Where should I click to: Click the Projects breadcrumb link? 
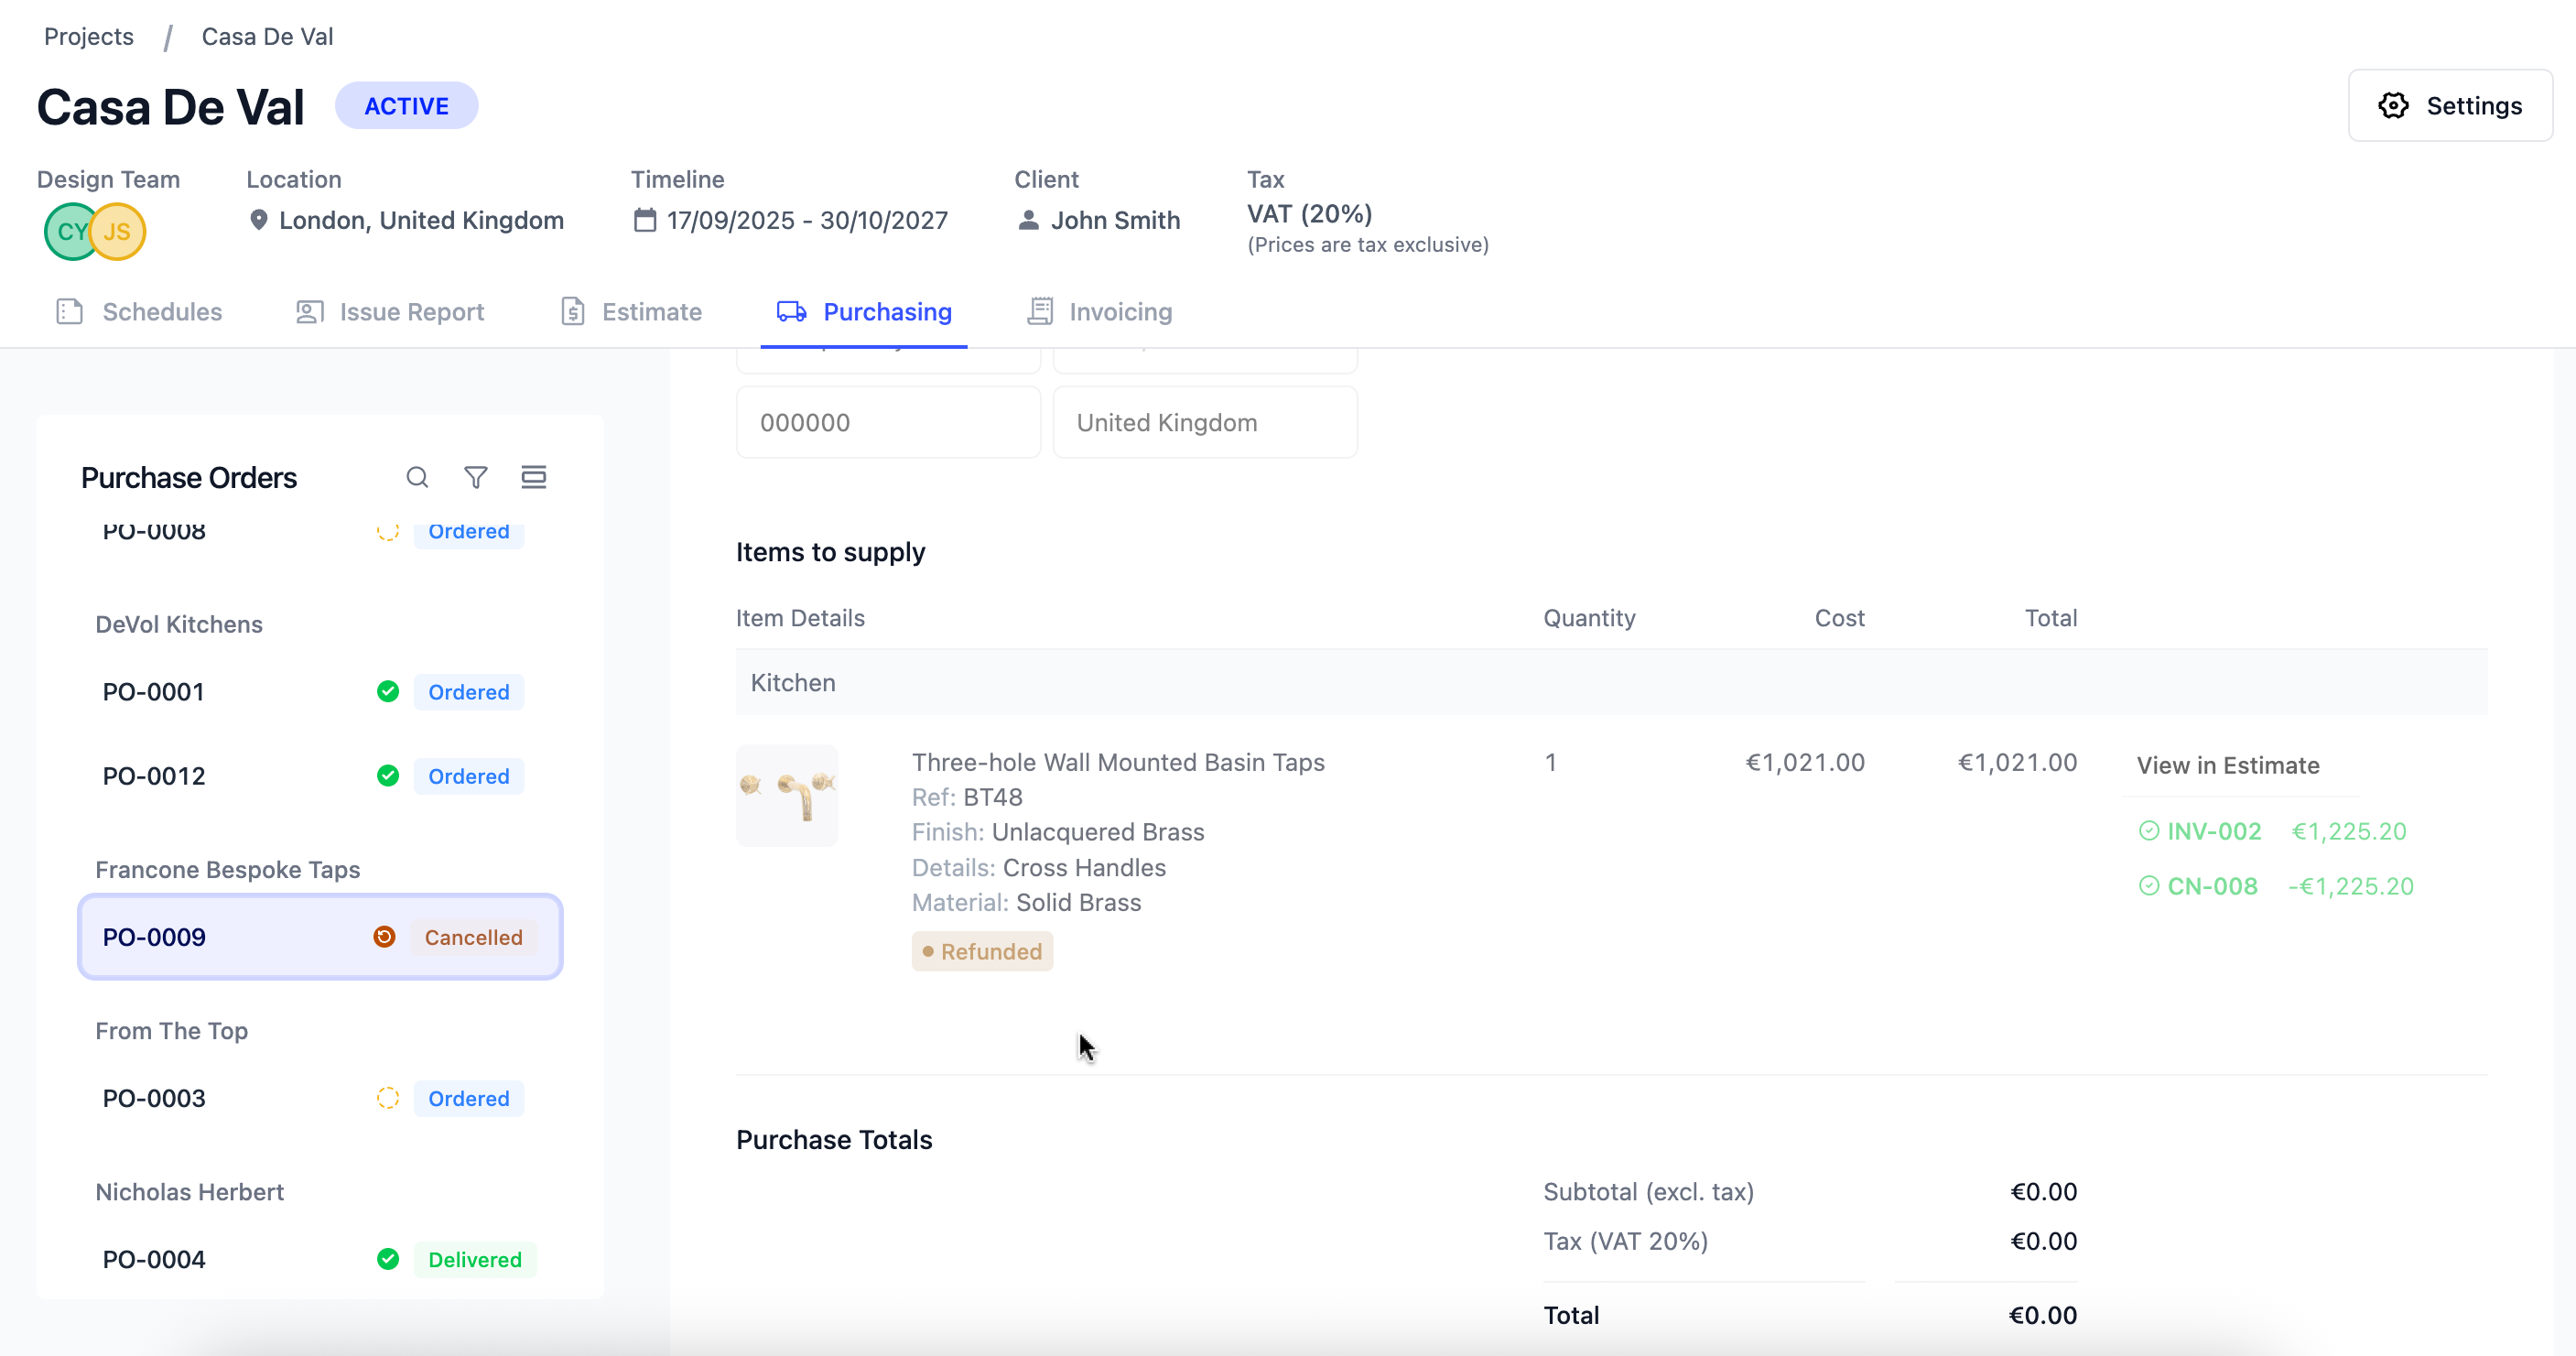tap(89, 37)
